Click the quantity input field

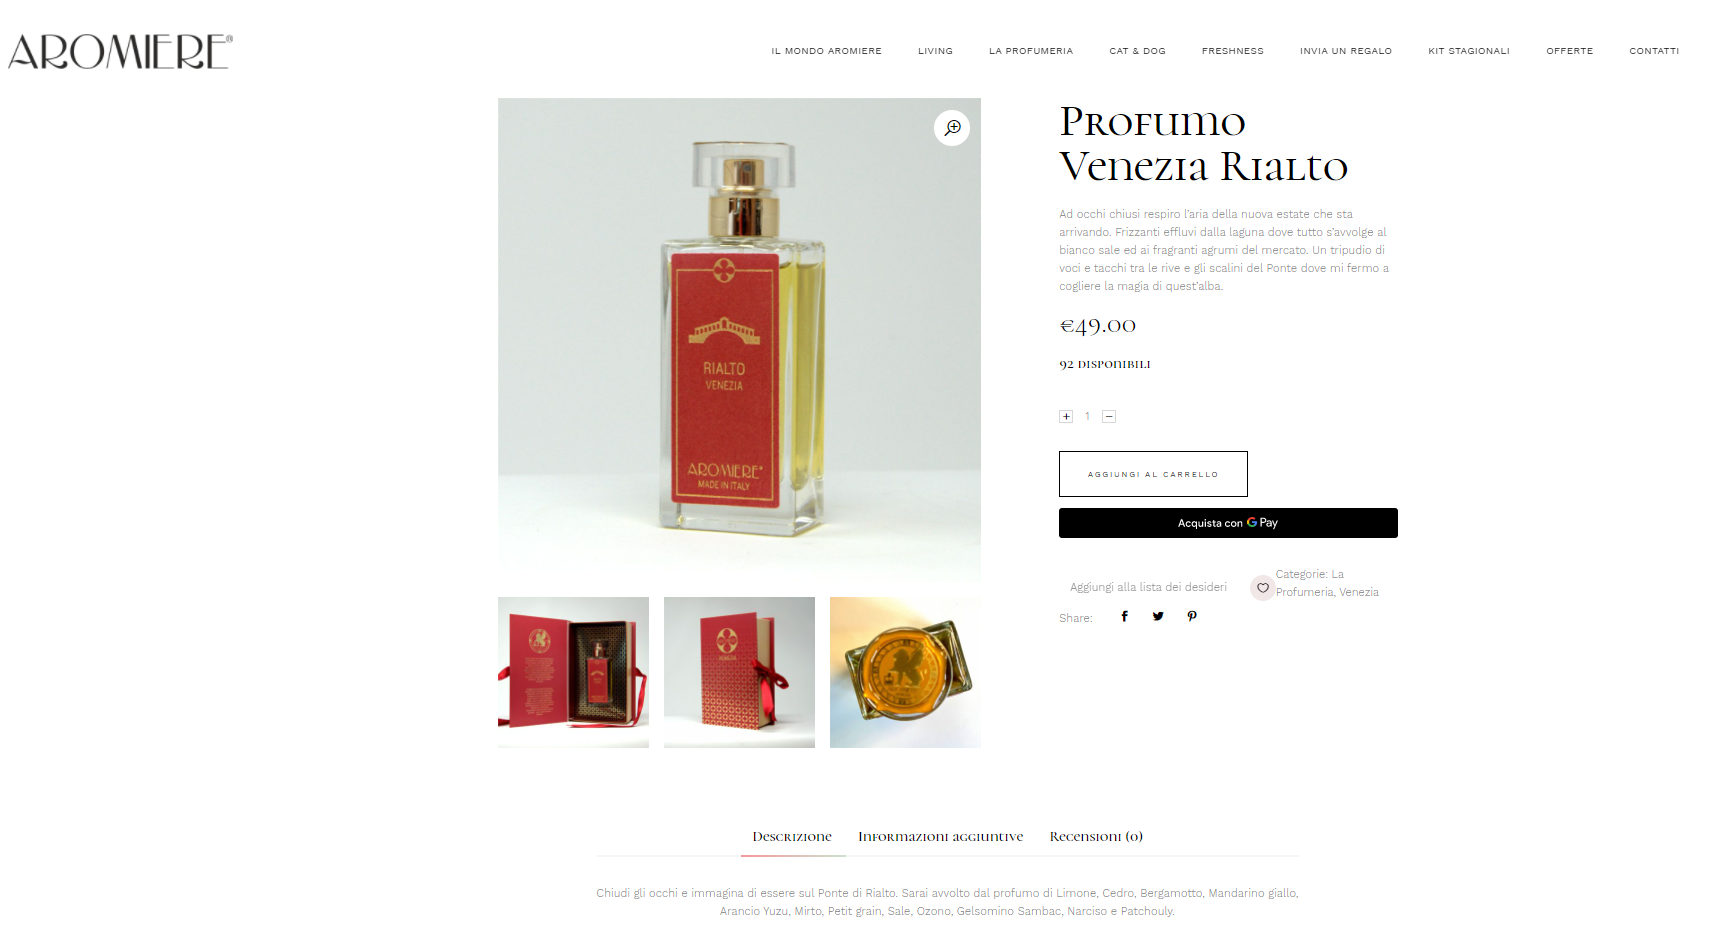(x=1087, y=416)
